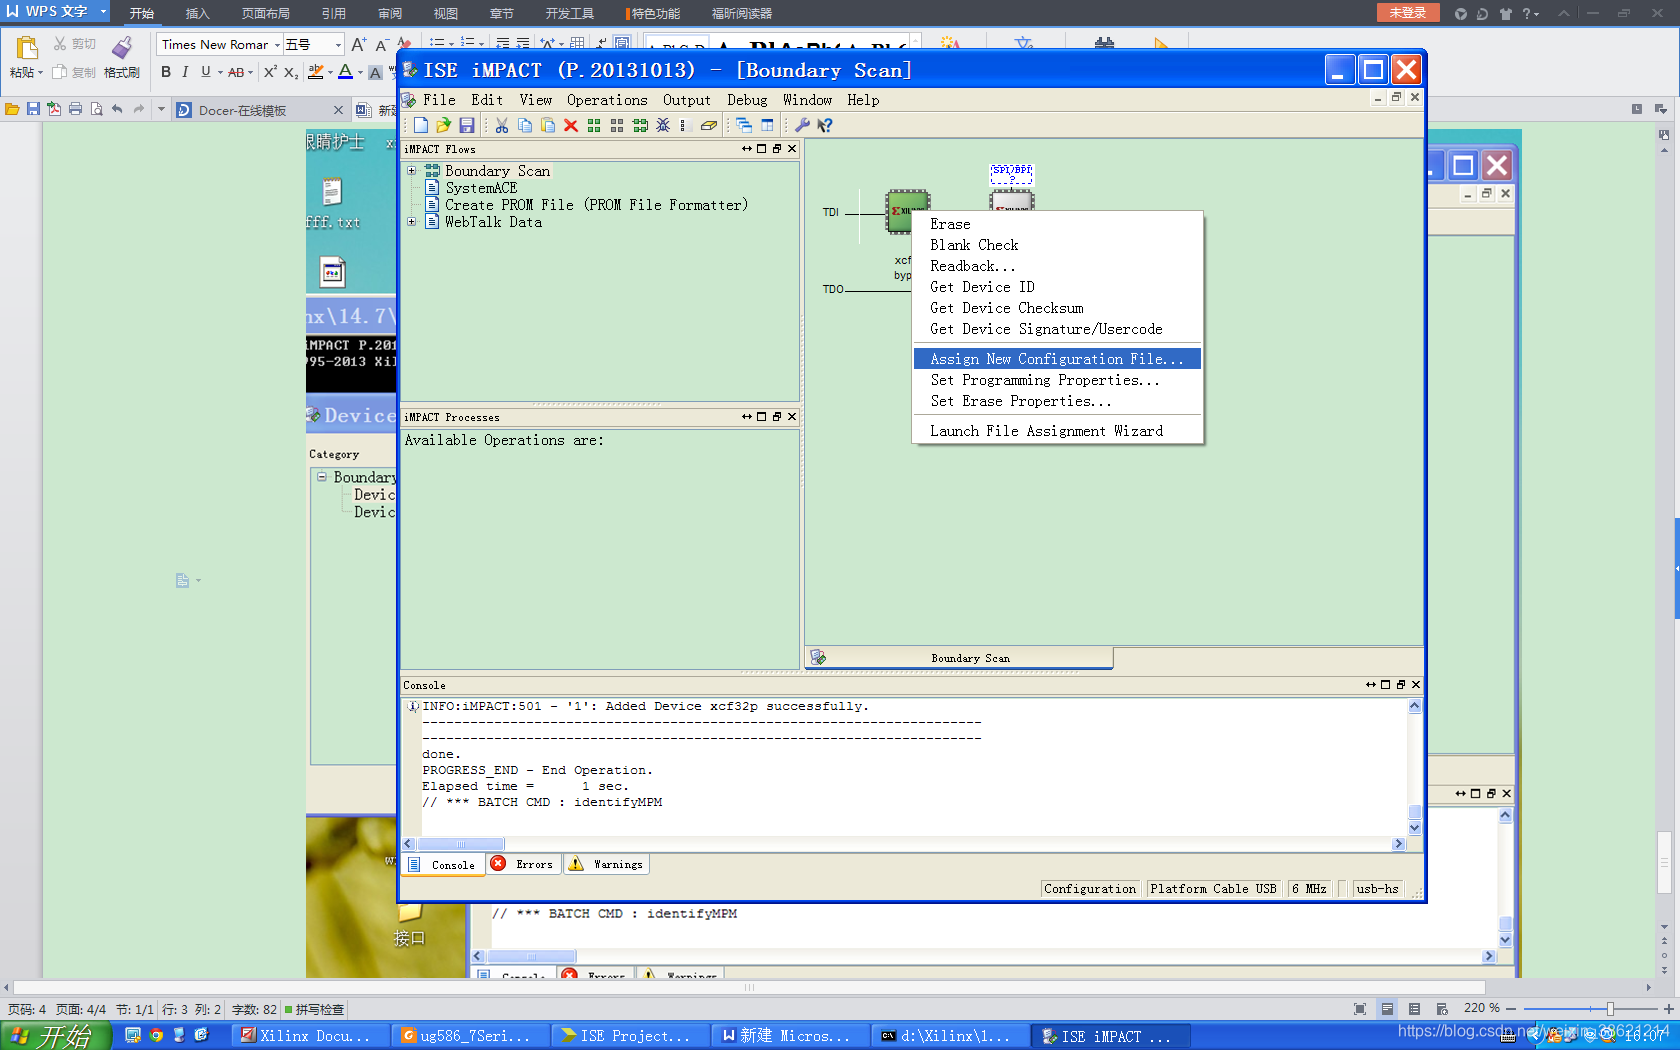Click the WPS Increase font size icon

[x=359, y=44]
